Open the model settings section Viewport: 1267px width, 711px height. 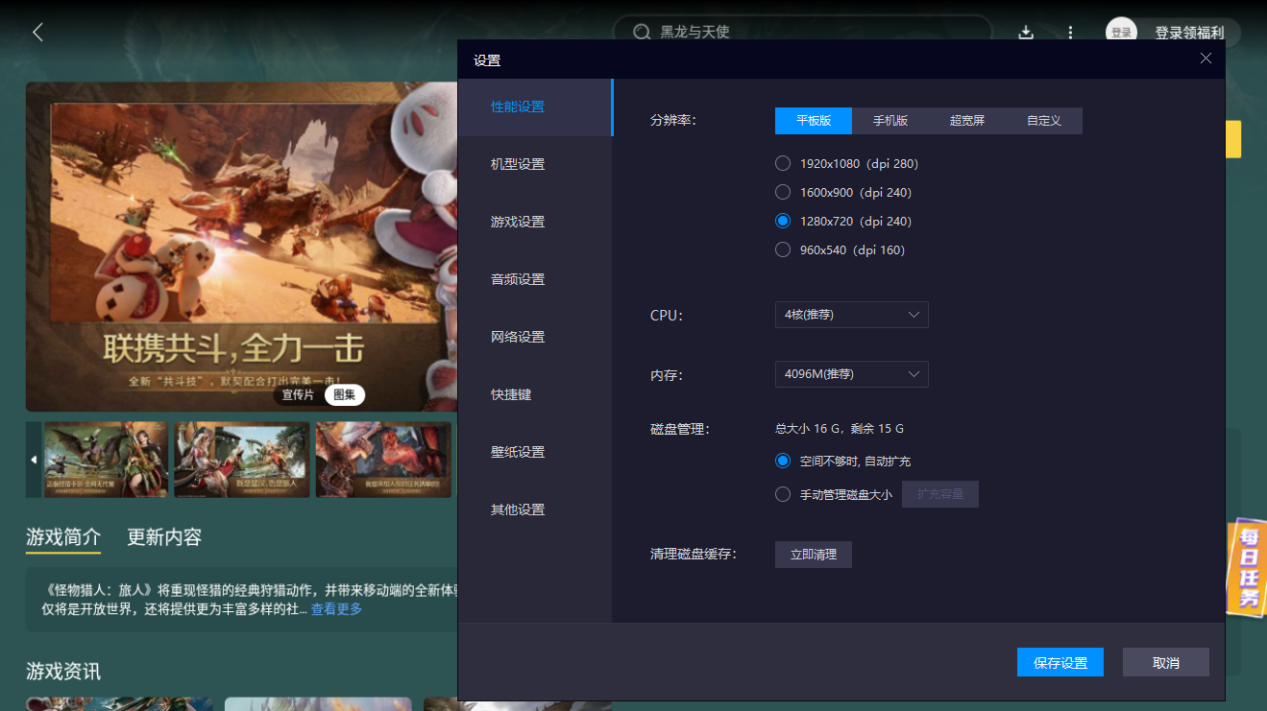[518, 164]
